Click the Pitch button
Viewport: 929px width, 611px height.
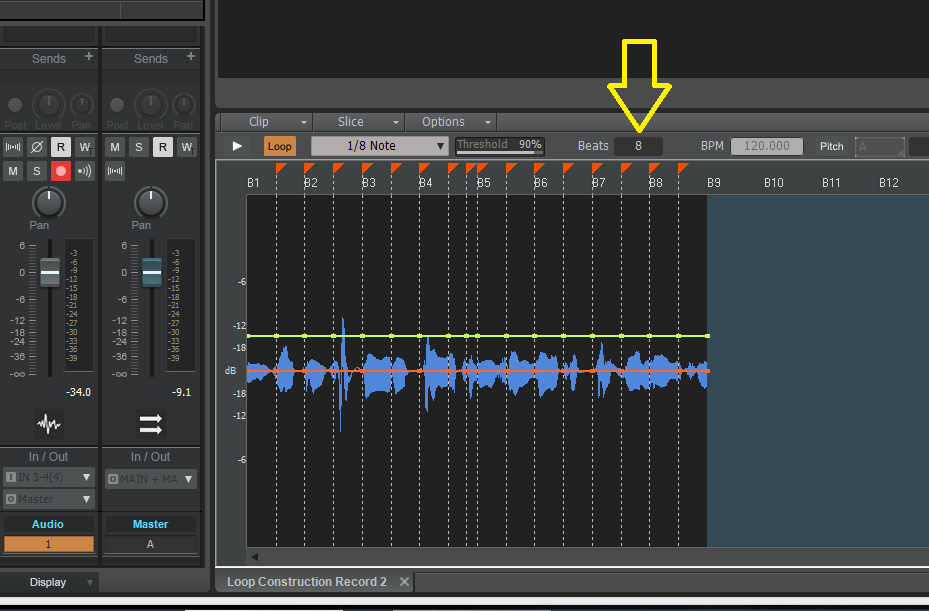[x=831, y=146]
